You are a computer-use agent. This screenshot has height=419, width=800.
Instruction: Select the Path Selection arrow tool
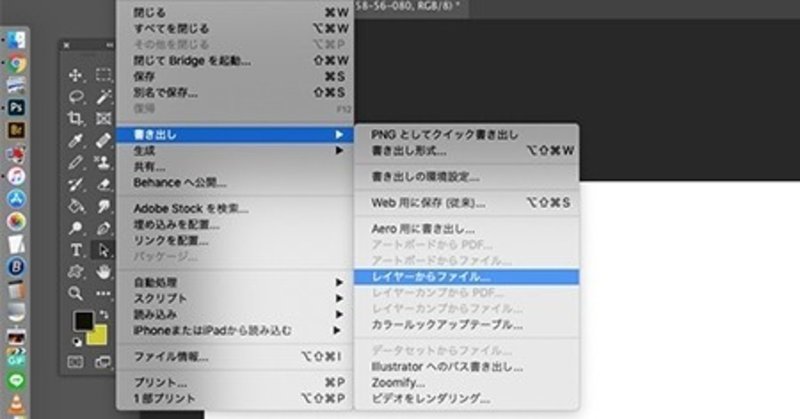click(104, 250)
